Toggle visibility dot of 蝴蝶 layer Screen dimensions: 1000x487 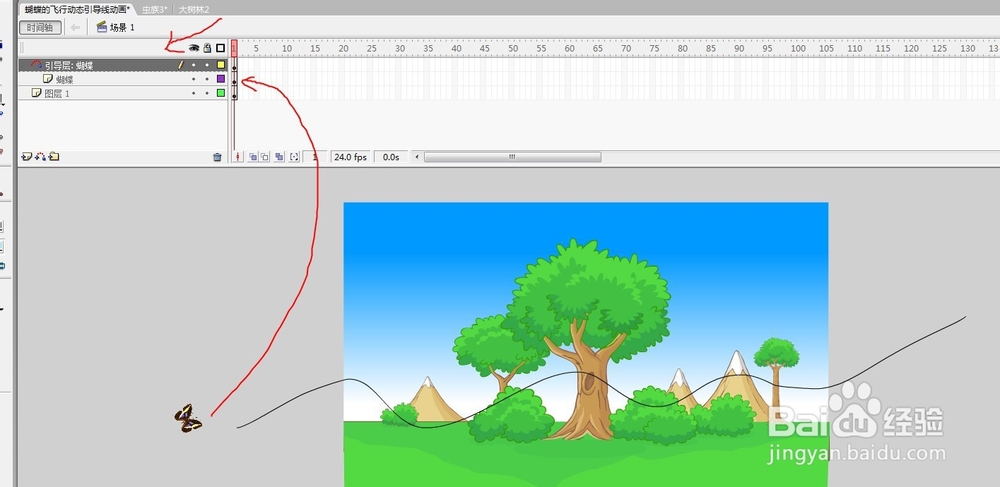194,79
